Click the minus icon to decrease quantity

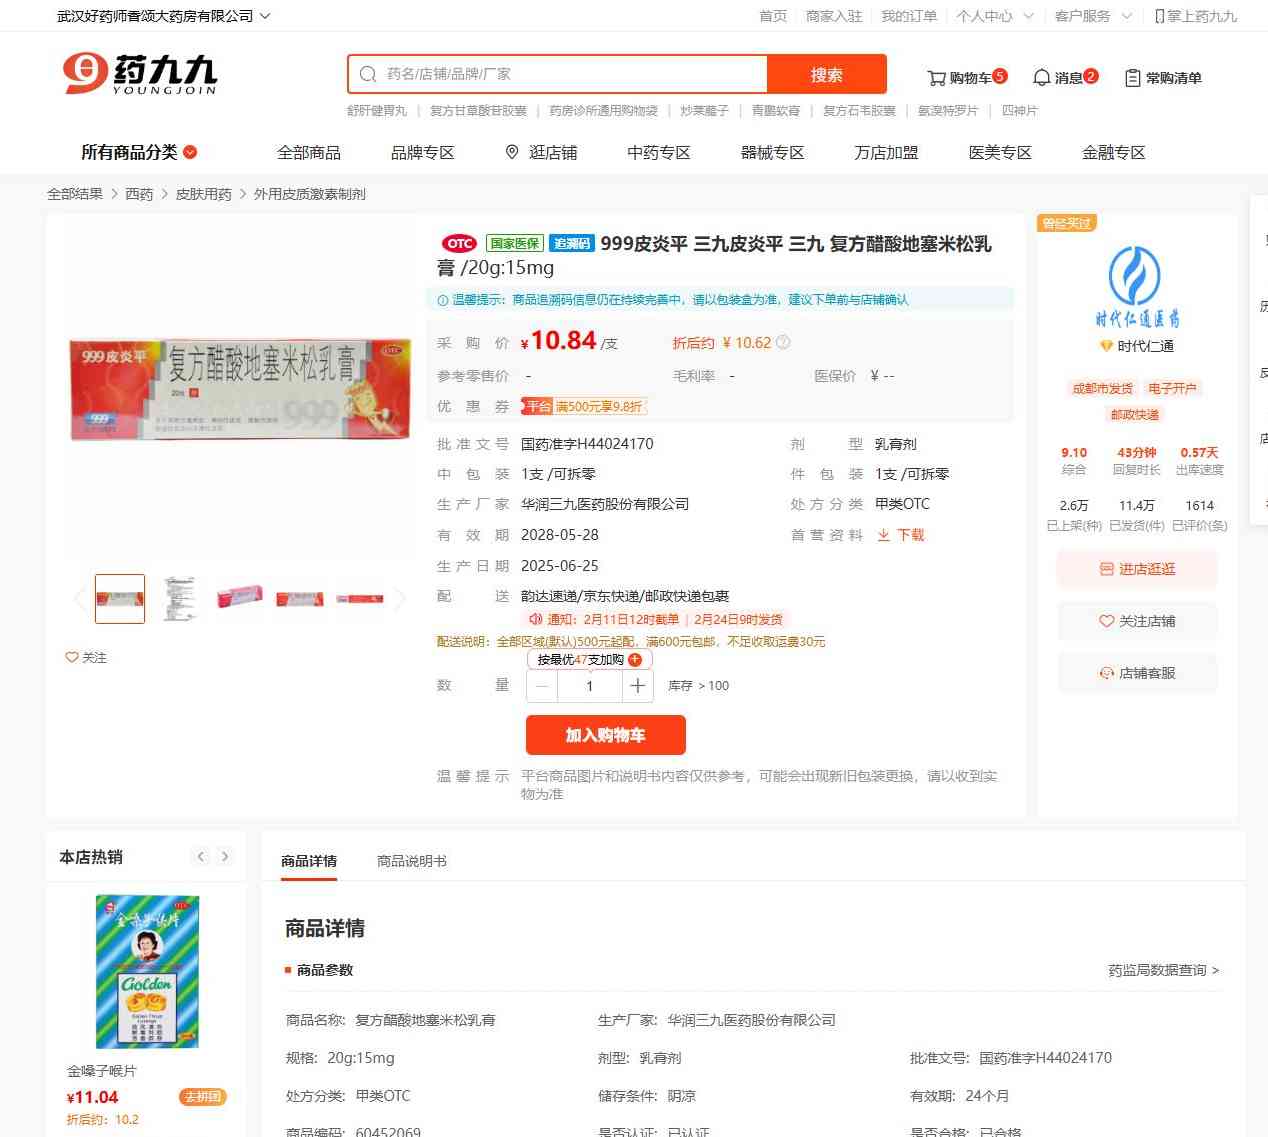542,686
